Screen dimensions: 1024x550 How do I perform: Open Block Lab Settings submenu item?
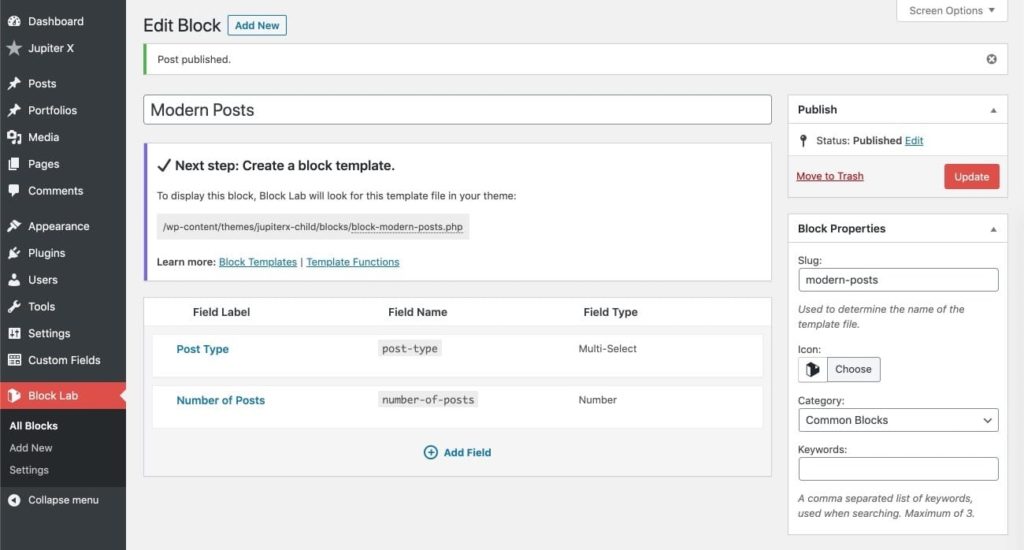click(x=29, y=470)
